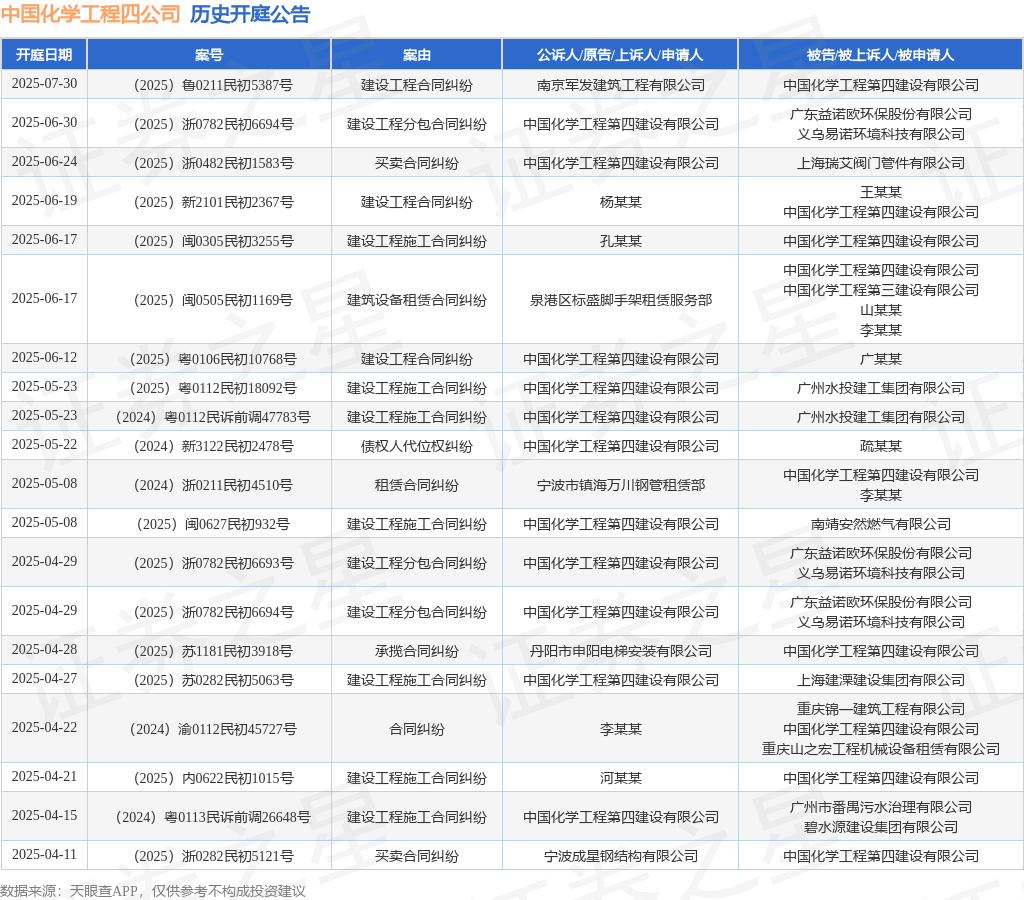Screen dimensions: 1024x900
Task: Click the 案由 column header
Action: [417, 55]
